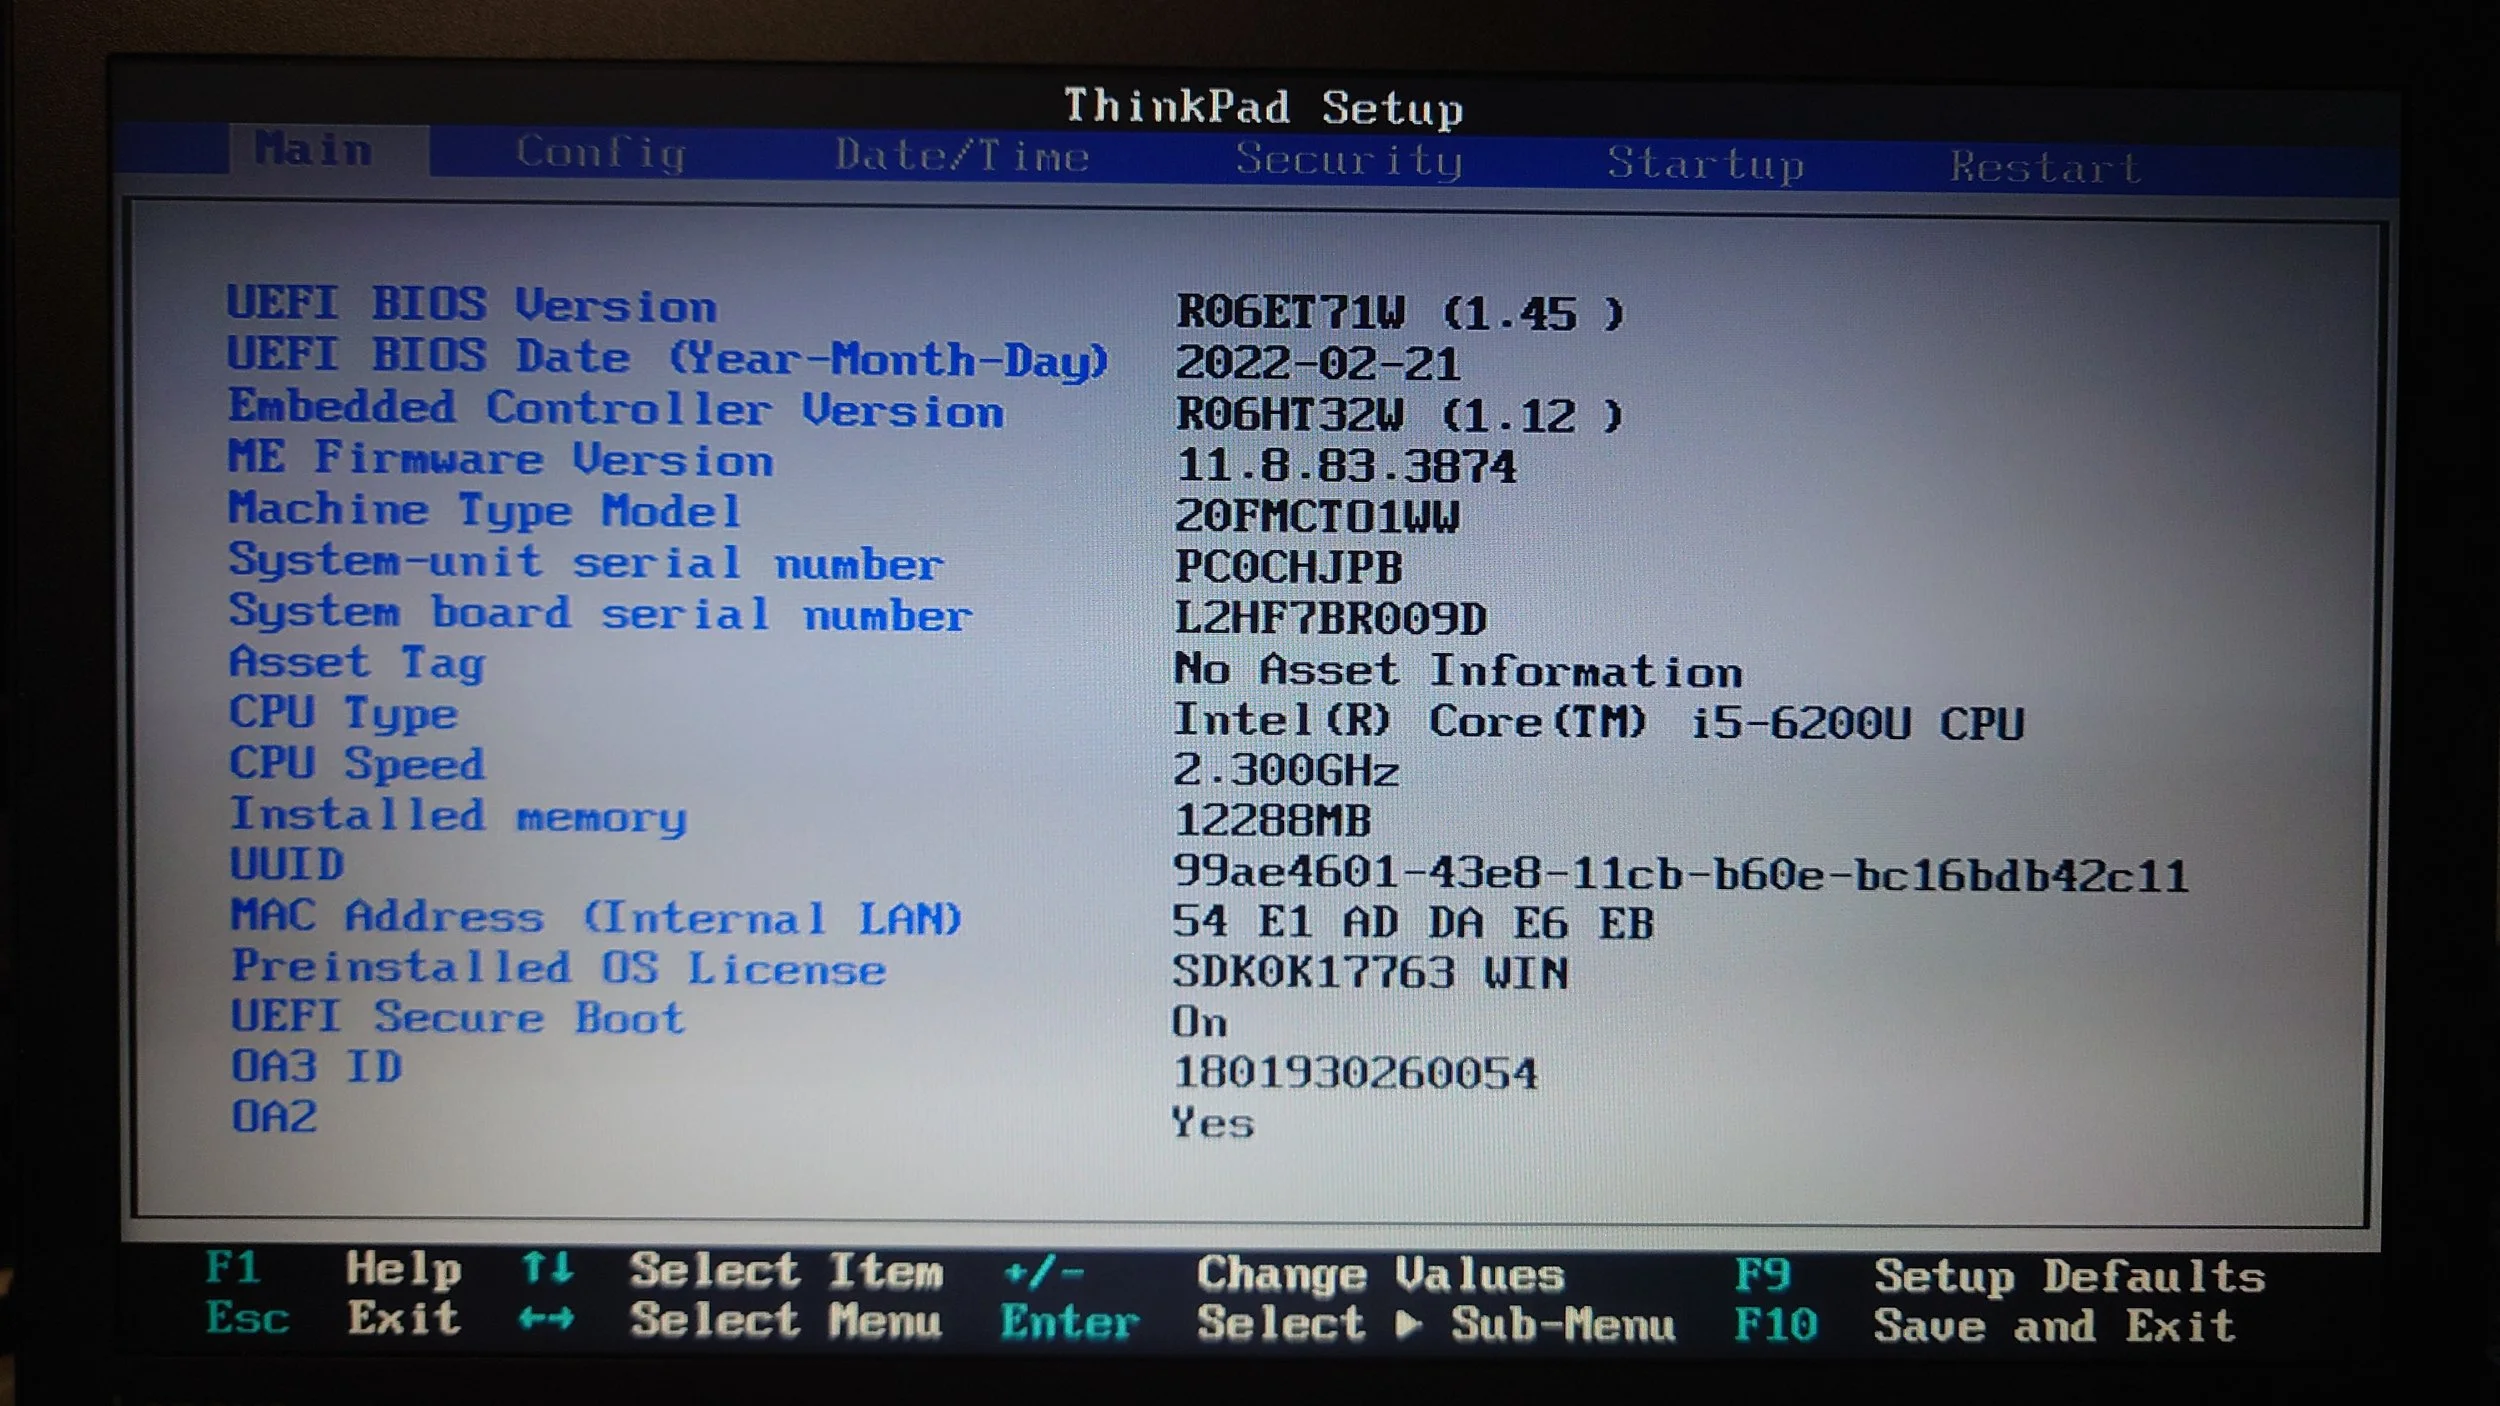Image resolution: width=2500 pixels, height=1406 pixels.
Task: Click the Sub-Menu triangle arrow icon
Action: coord(1408,1324)
